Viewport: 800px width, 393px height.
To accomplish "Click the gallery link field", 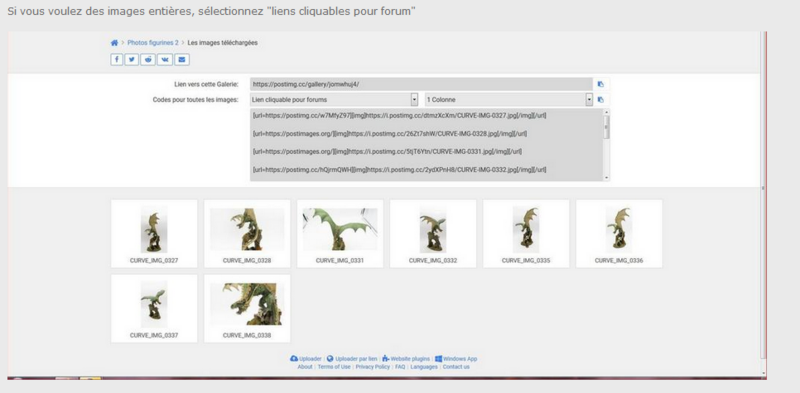I will [x=421, y=84].
